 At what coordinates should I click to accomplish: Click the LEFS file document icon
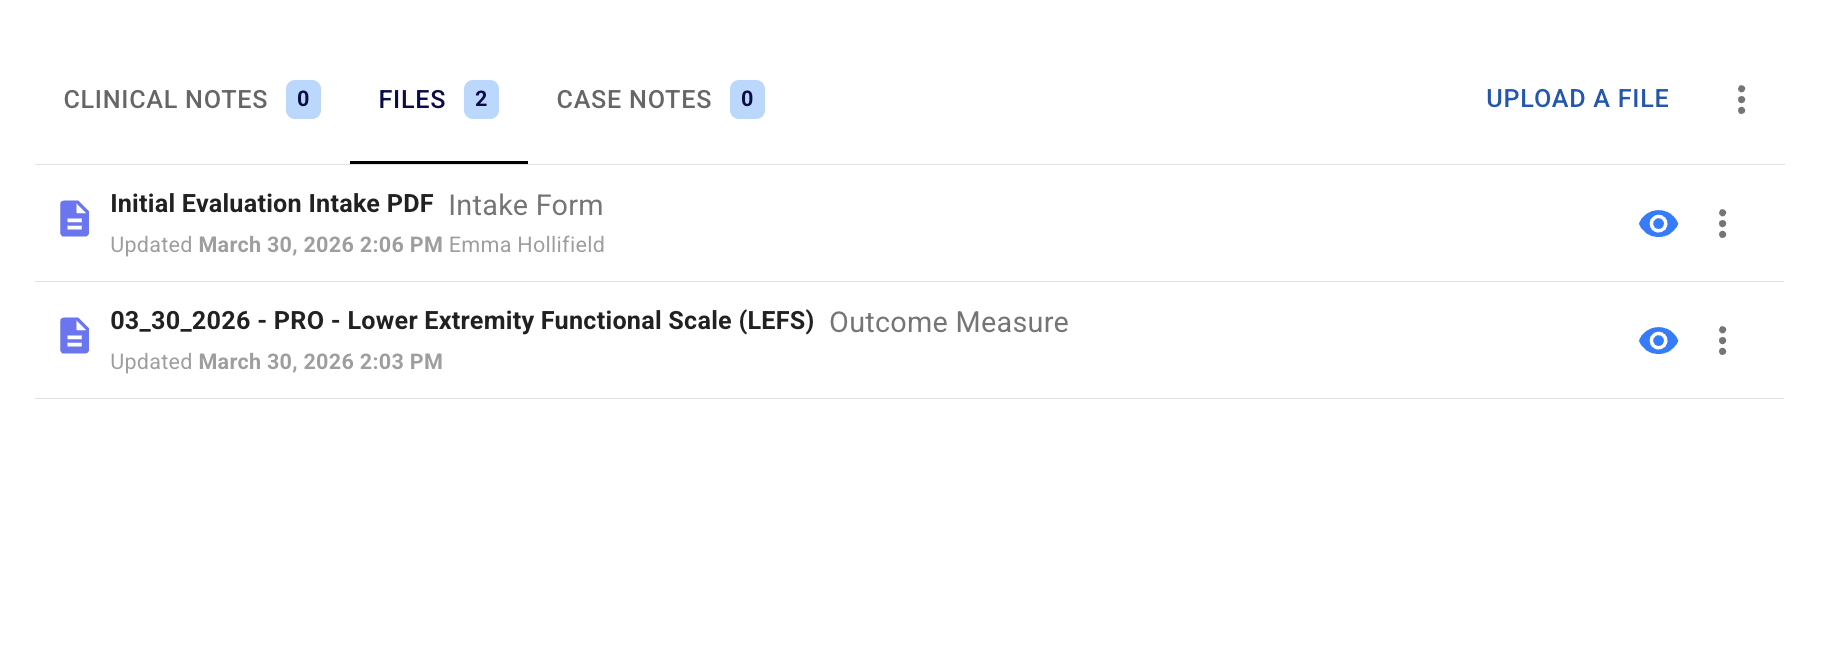click(75, 336)
